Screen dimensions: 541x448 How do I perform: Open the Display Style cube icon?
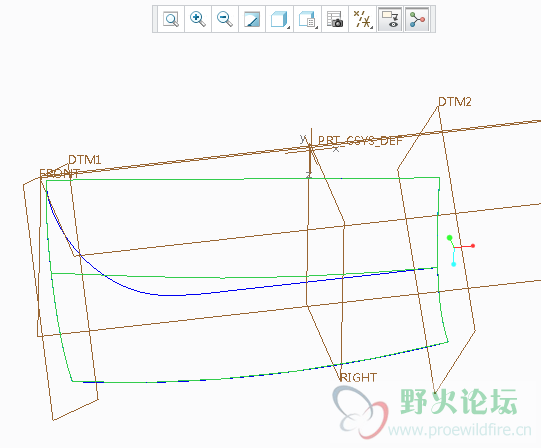click(x=279, y=19)
